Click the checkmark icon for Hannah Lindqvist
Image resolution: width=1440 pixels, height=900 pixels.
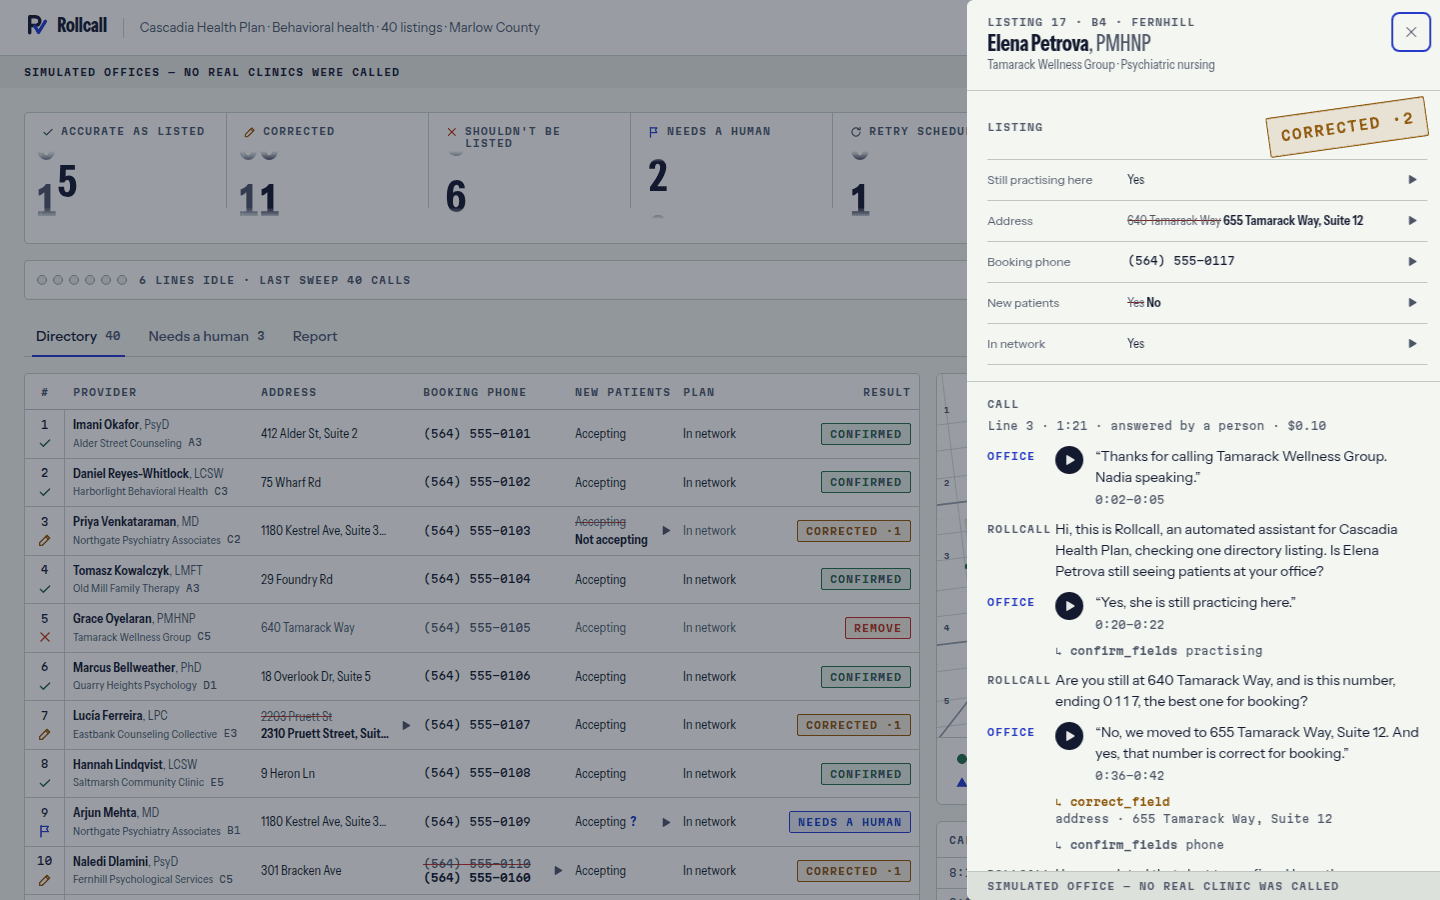(x=45, y=783)
